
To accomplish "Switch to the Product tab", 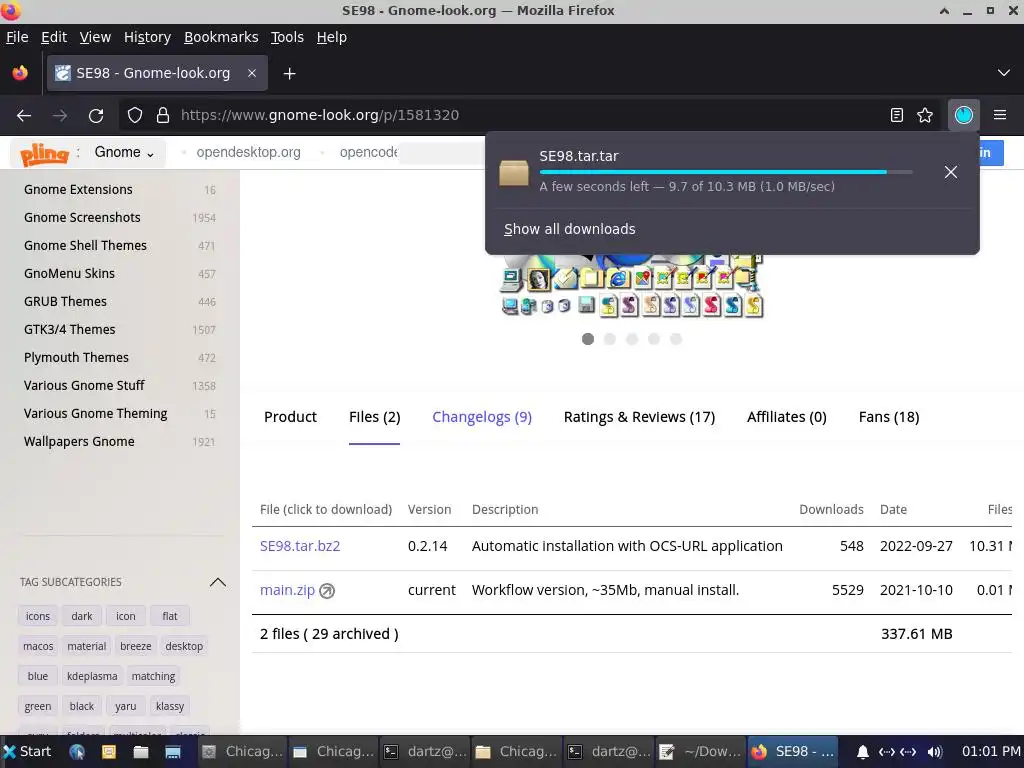I will coord(290,417).
